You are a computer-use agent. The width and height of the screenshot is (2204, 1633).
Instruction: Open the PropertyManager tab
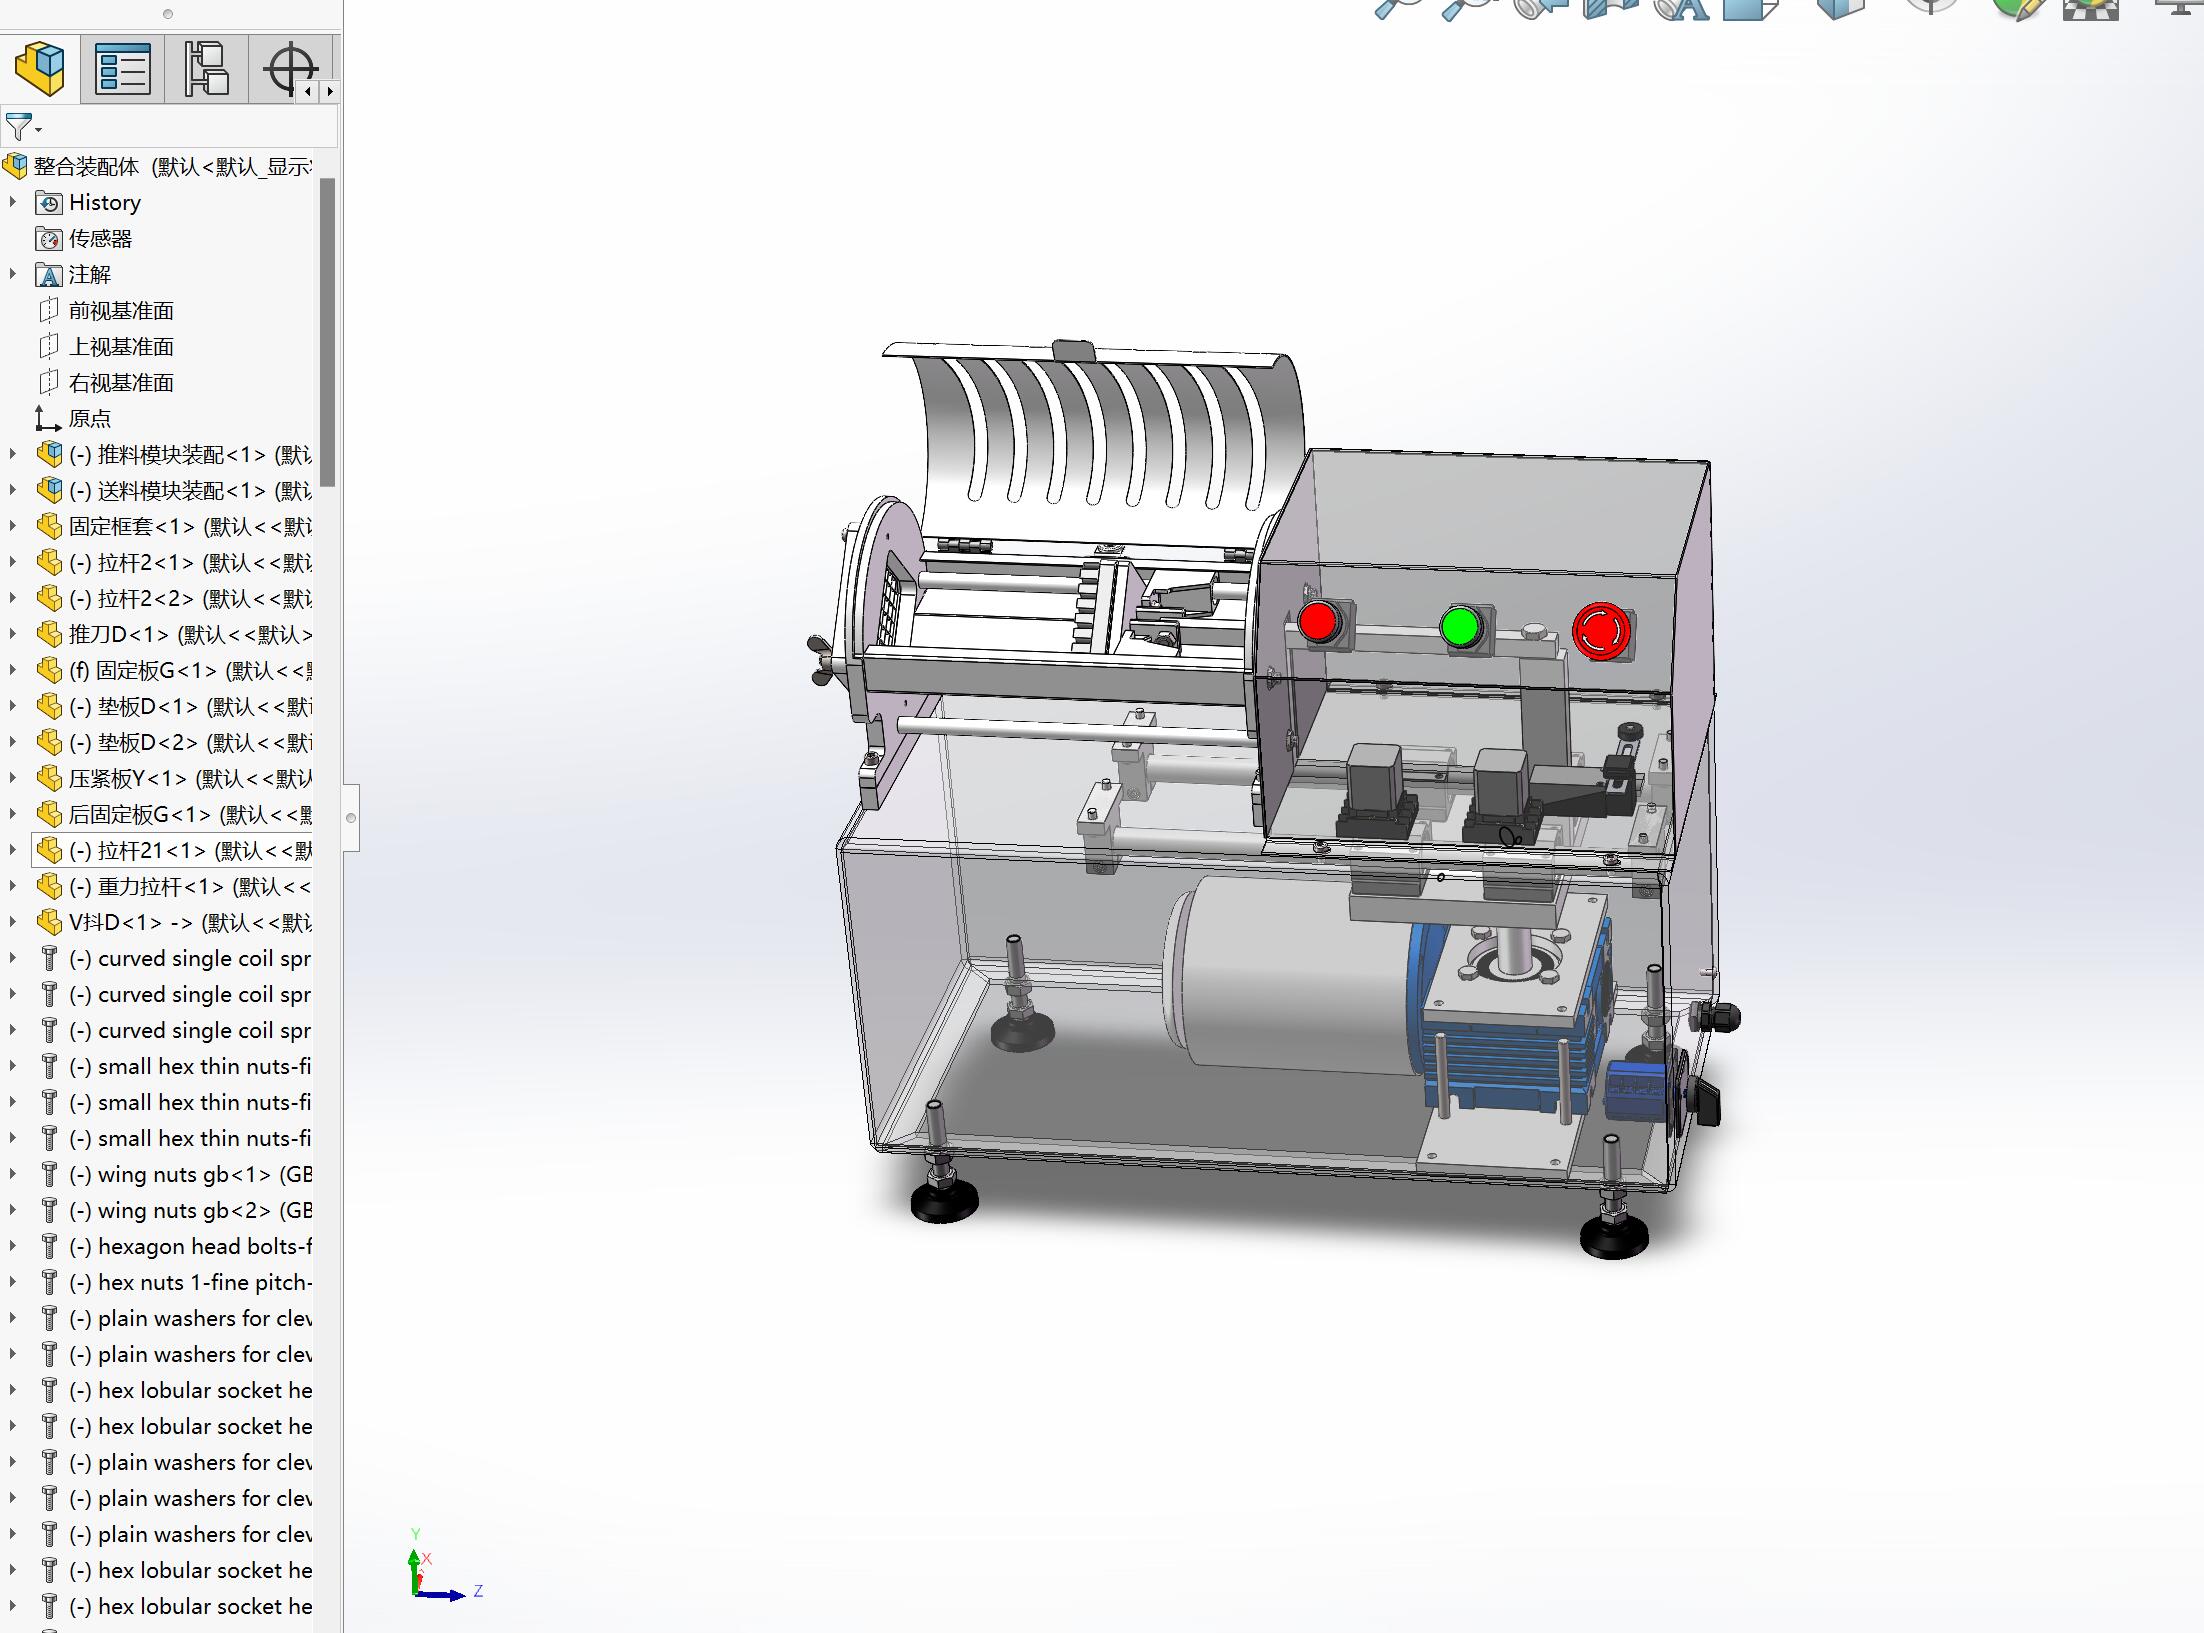[x=122, y=69]
